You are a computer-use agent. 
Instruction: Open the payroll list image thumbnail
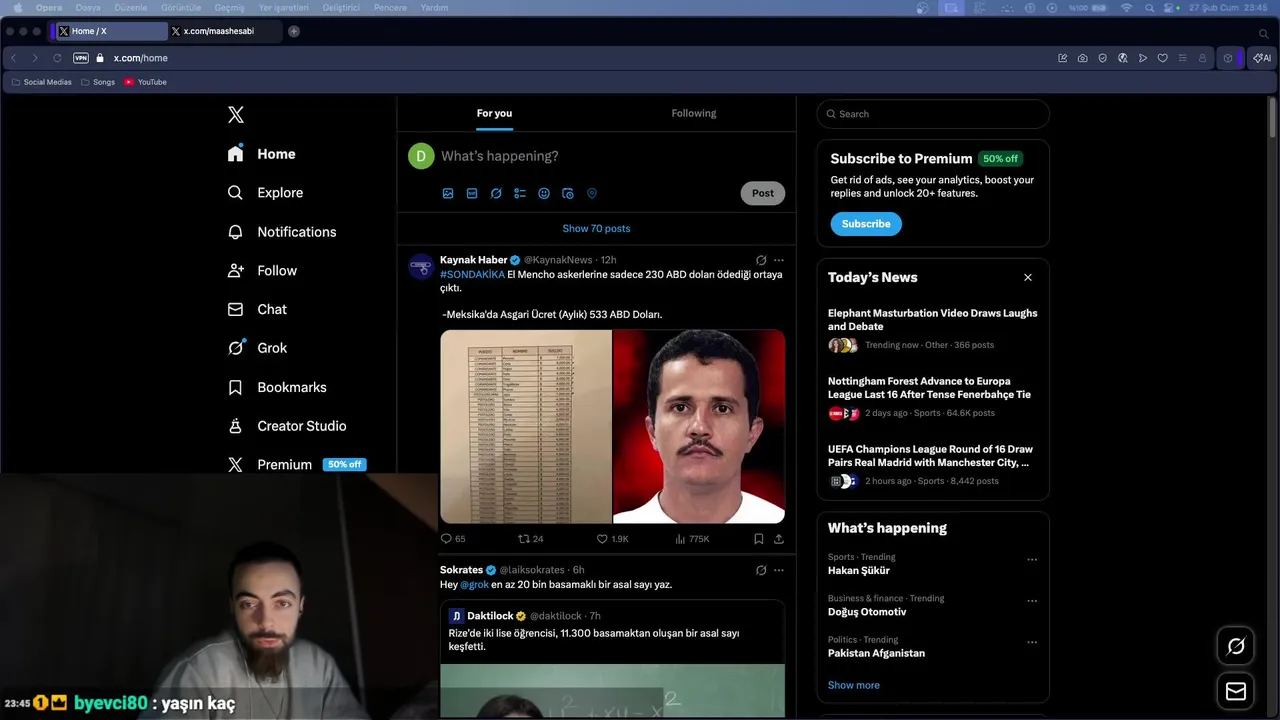[x=526, y=427]
